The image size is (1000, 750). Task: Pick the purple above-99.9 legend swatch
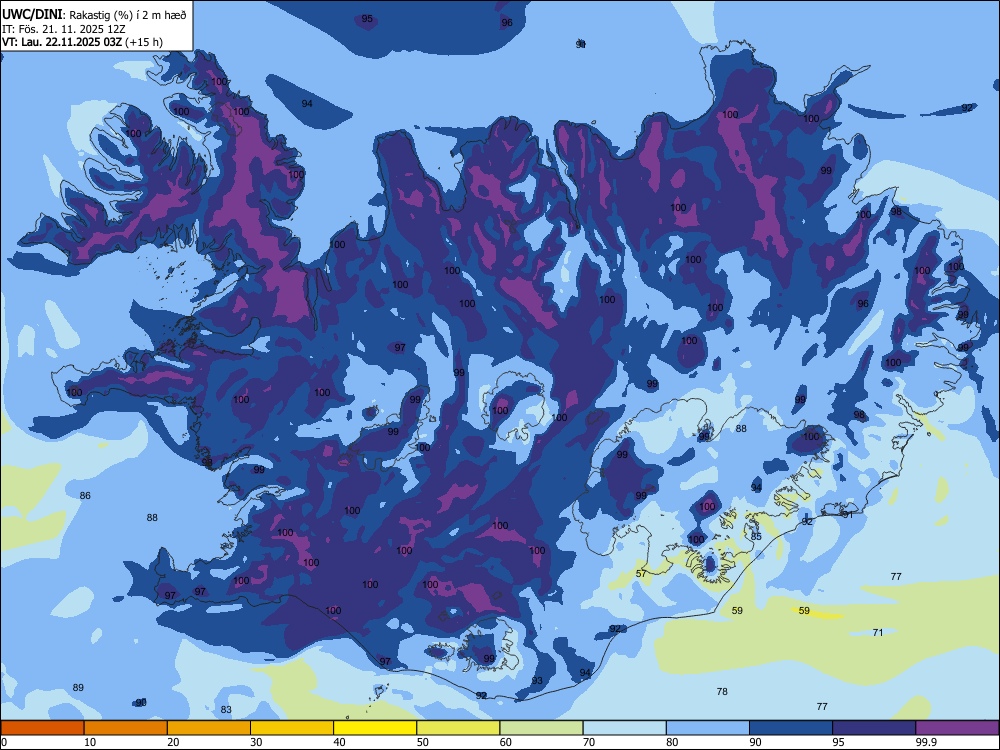(x=957, y=728)
